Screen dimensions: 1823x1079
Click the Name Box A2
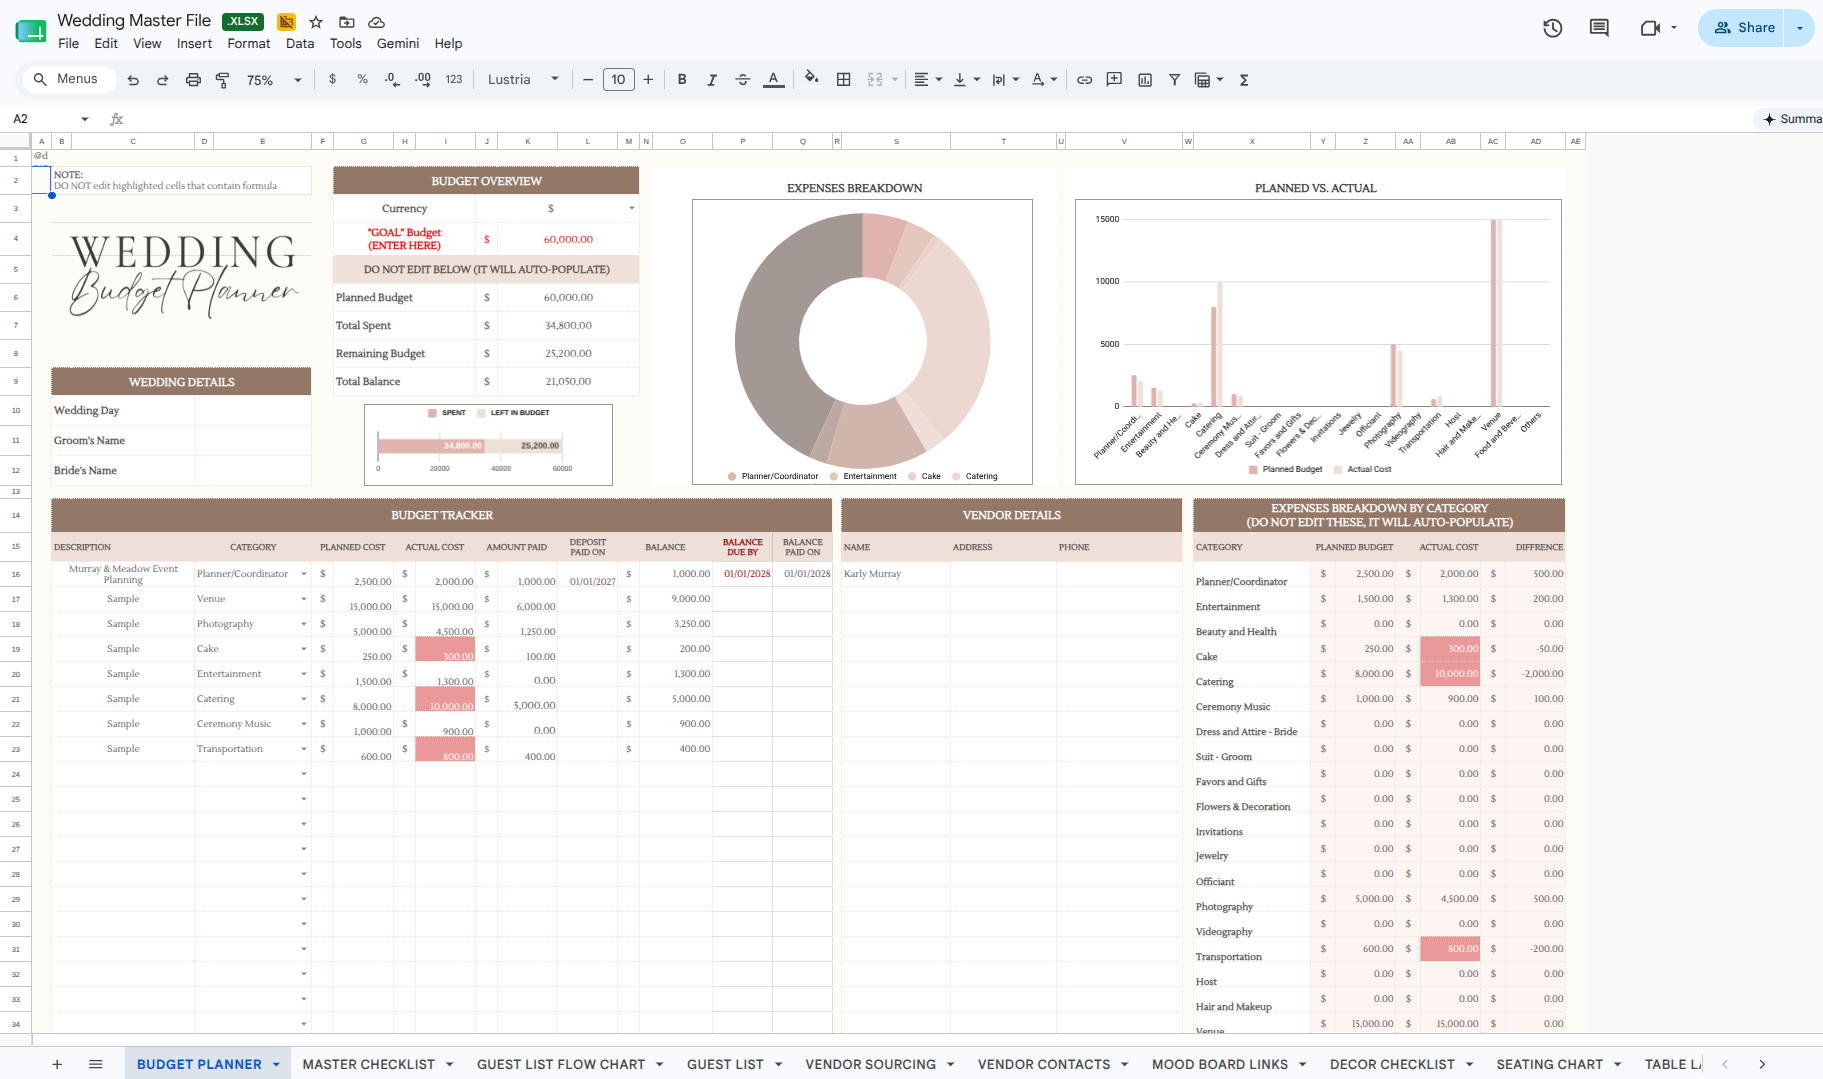50,119
